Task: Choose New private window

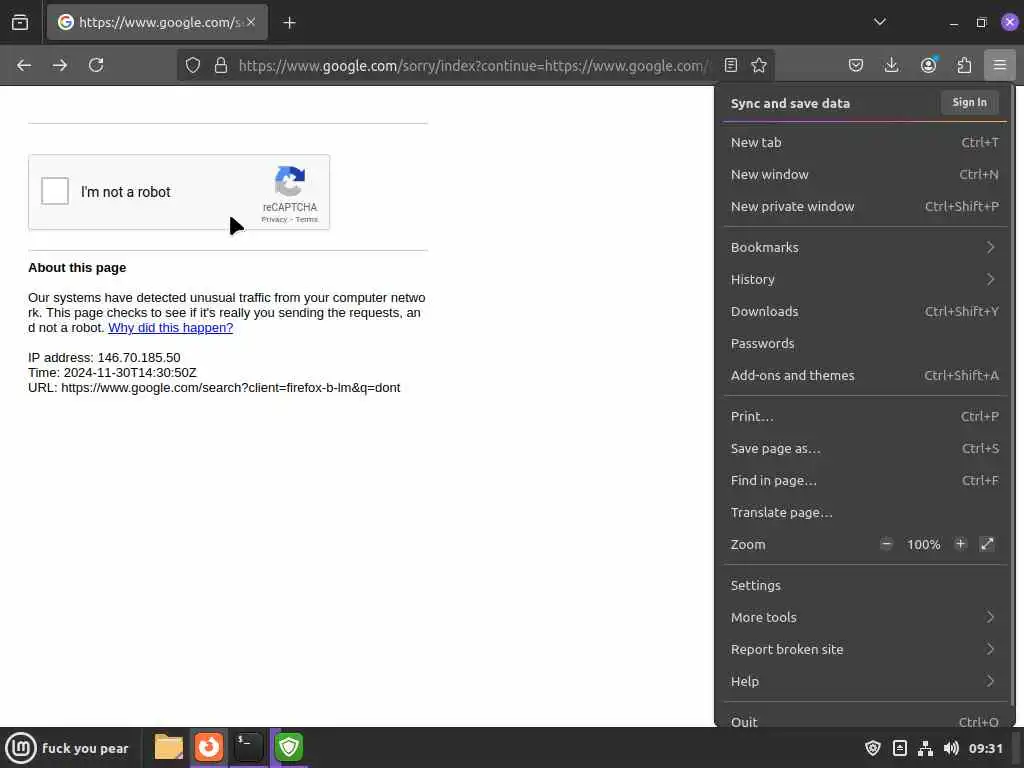Action: (x=865, y=206)
